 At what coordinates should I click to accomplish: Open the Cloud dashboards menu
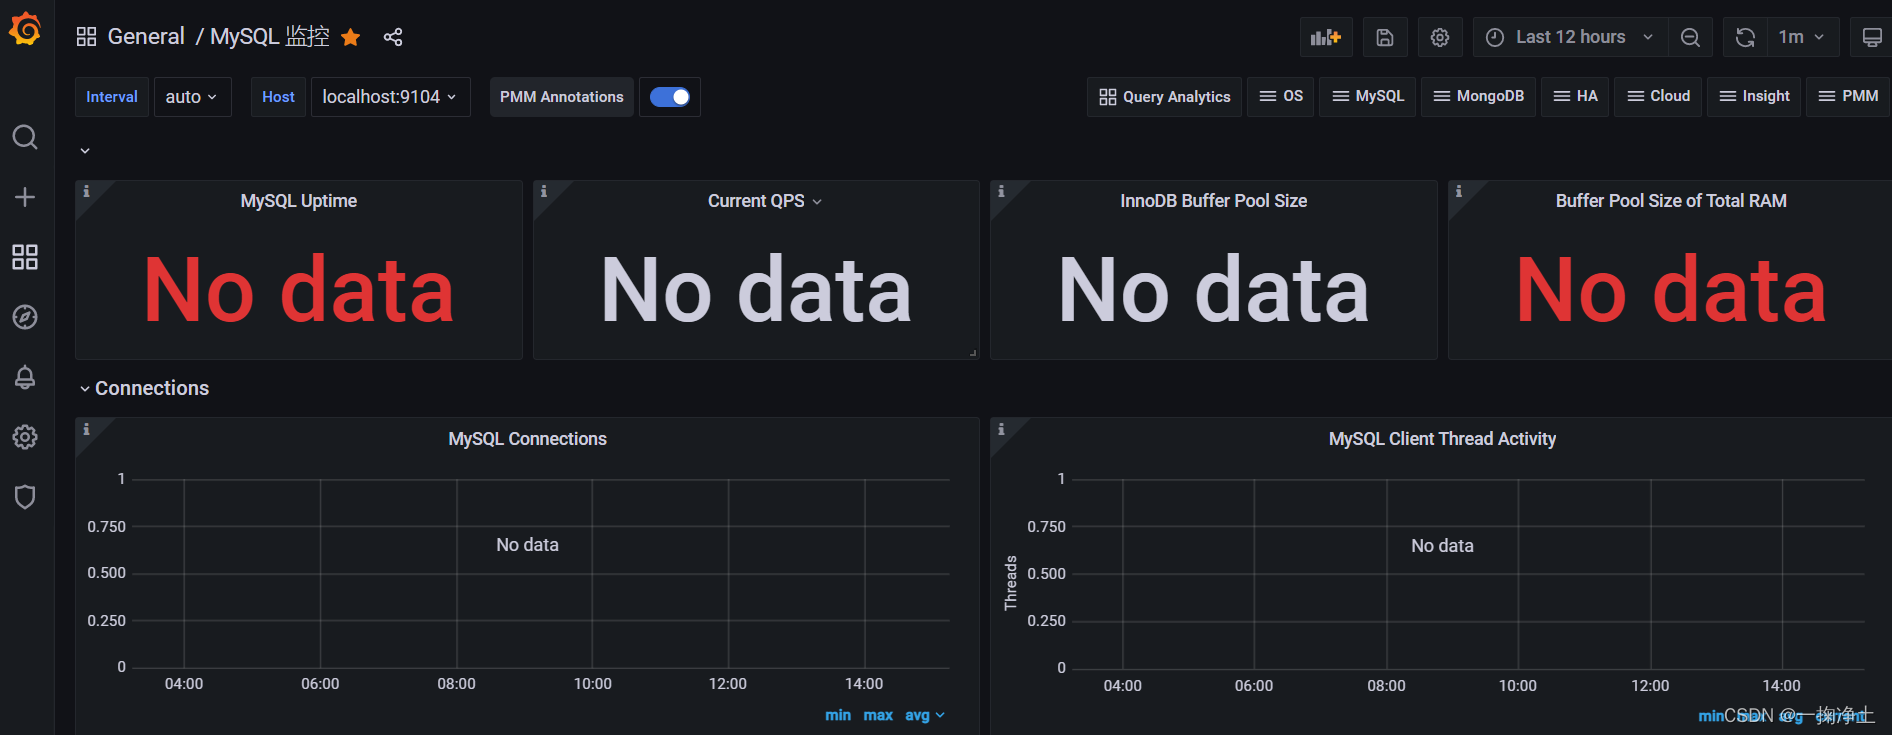click(1658, 97)
